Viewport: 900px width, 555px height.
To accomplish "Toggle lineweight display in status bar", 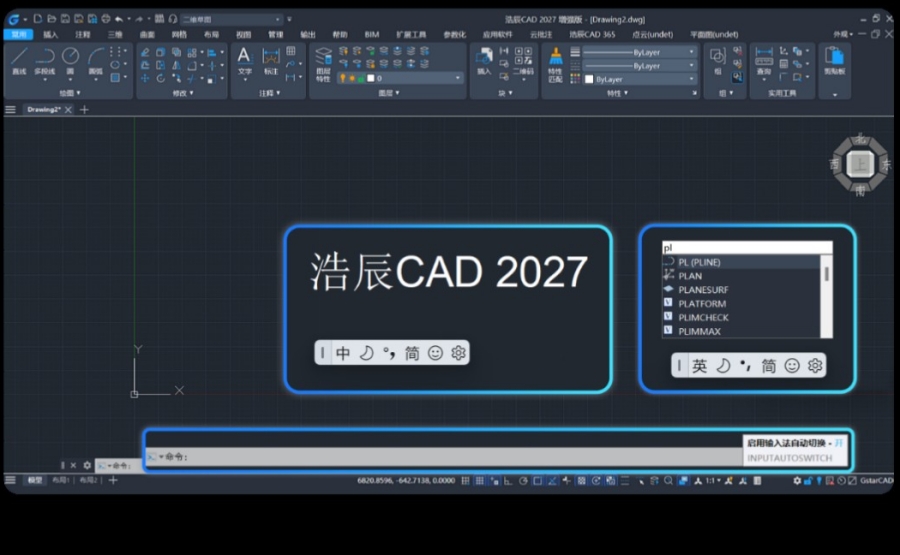I will (624, 480).
